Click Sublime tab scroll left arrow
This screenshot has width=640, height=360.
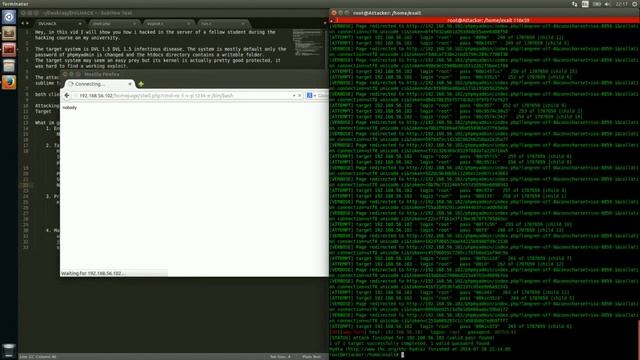click(x=22, y=24)
